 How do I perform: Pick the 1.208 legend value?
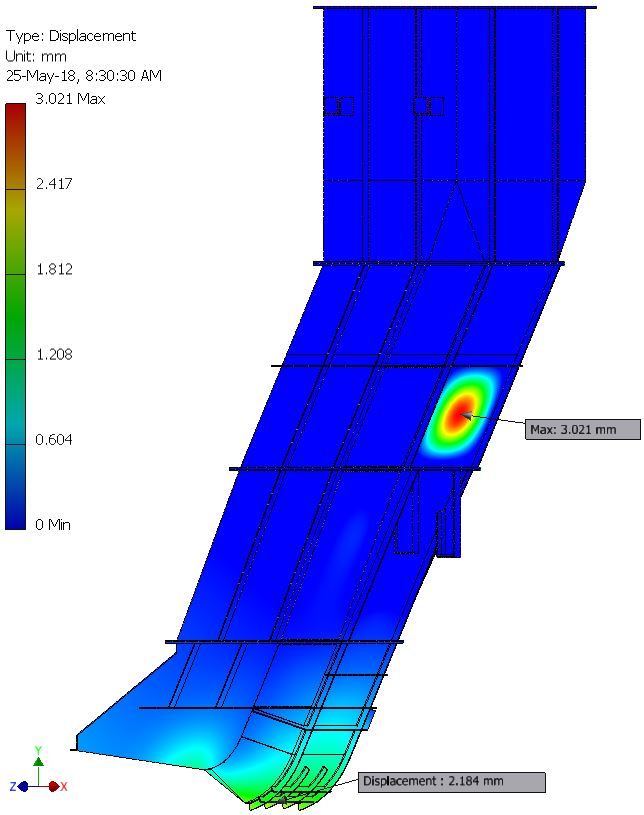pyautogui.click(x=54, y=354)
